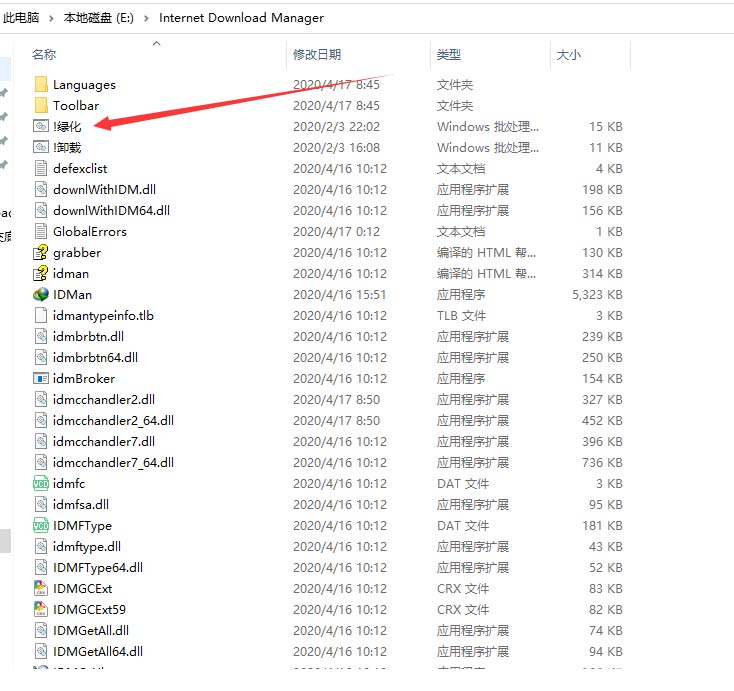Click the IDMGCExt59 CRX file icon
734x691 pixels.
[x=41, y=609]
